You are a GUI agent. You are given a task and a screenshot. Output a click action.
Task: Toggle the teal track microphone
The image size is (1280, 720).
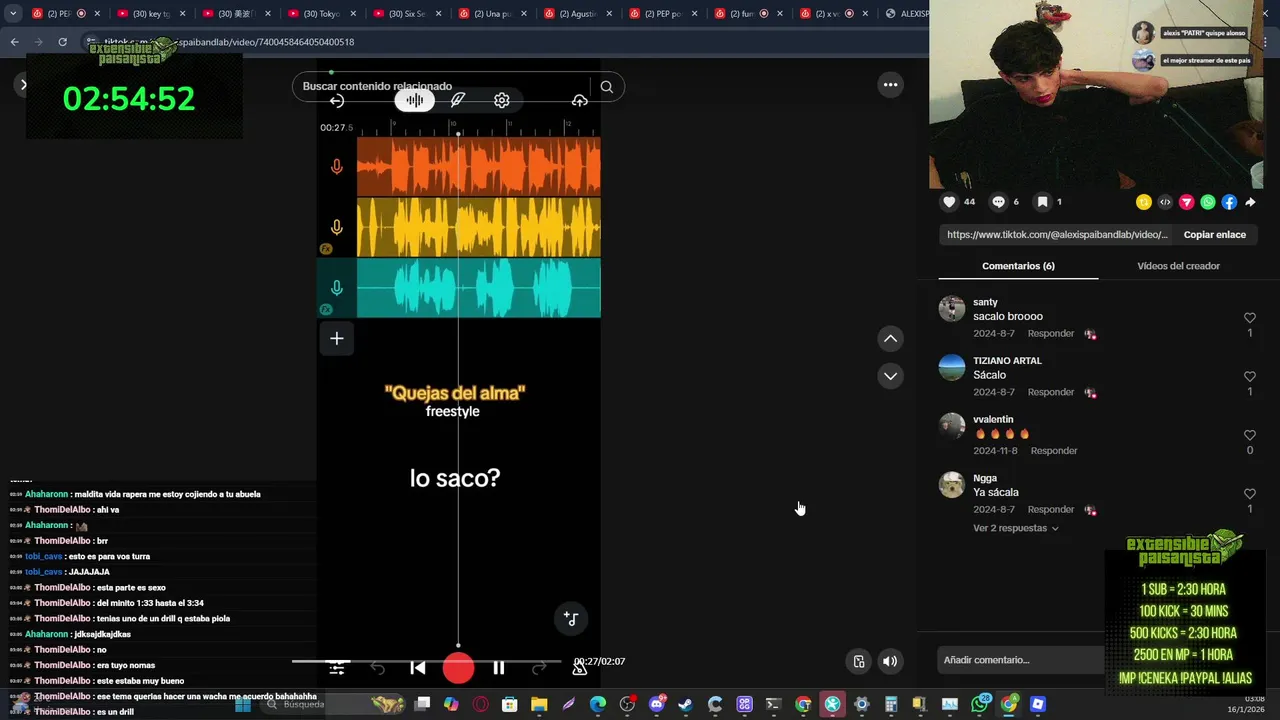pyautogui.click(x=337, y=288)
